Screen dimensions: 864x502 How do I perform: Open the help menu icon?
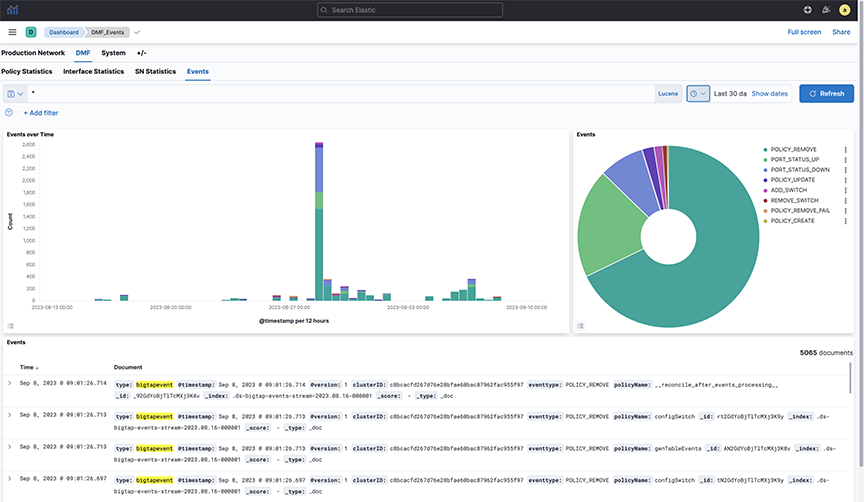coord(807,10)
